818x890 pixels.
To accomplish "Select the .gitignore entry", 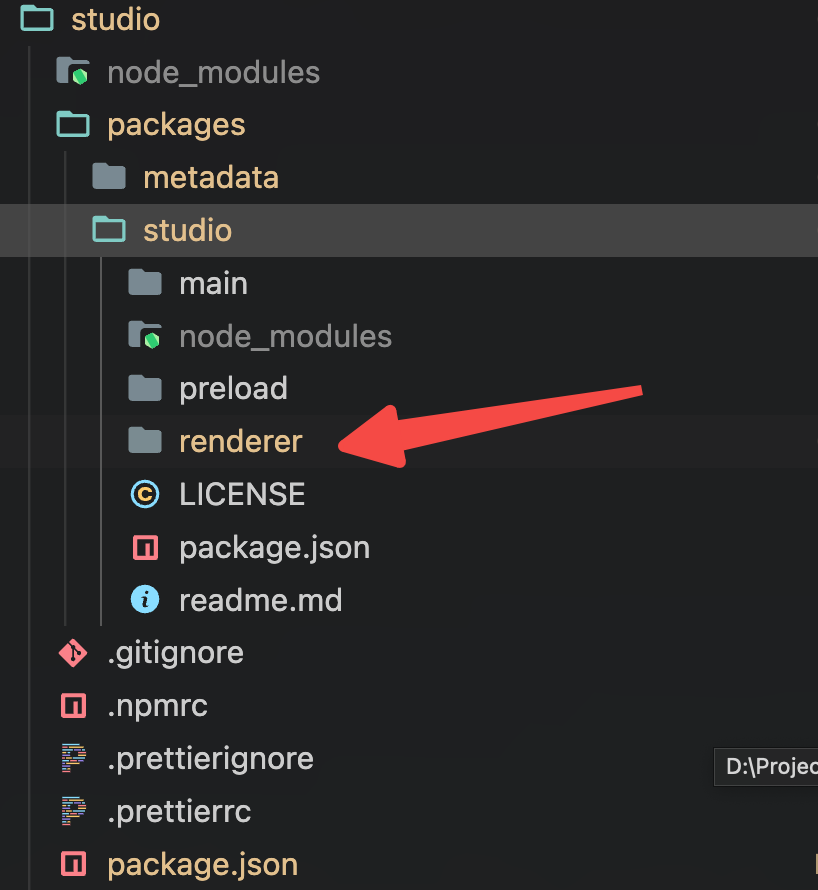I will (x=176, y=653).
